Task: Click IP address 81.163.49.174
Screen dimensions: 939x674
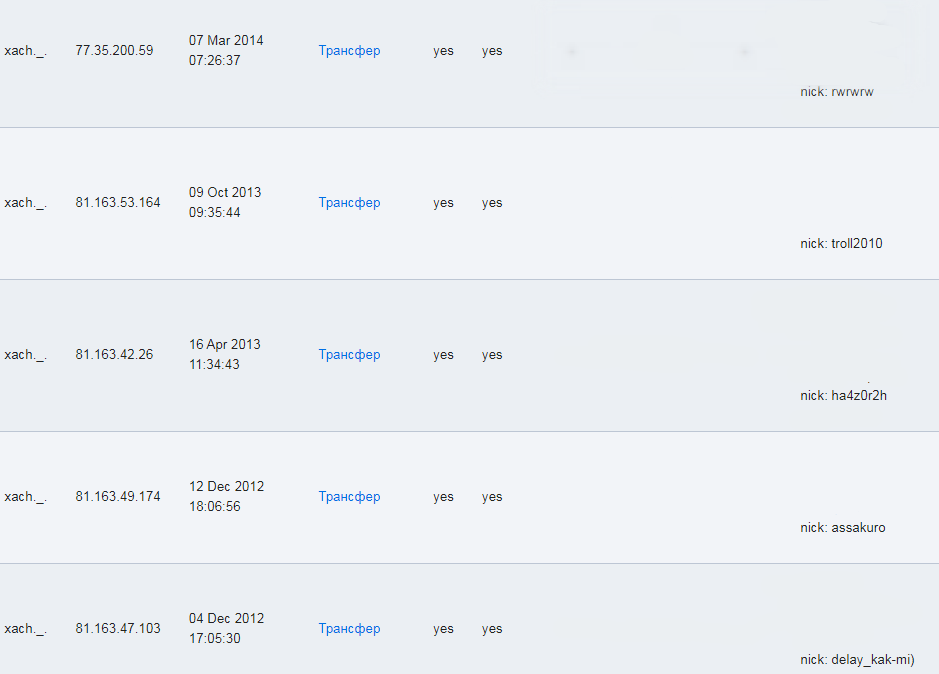Action: coord(117,497)
